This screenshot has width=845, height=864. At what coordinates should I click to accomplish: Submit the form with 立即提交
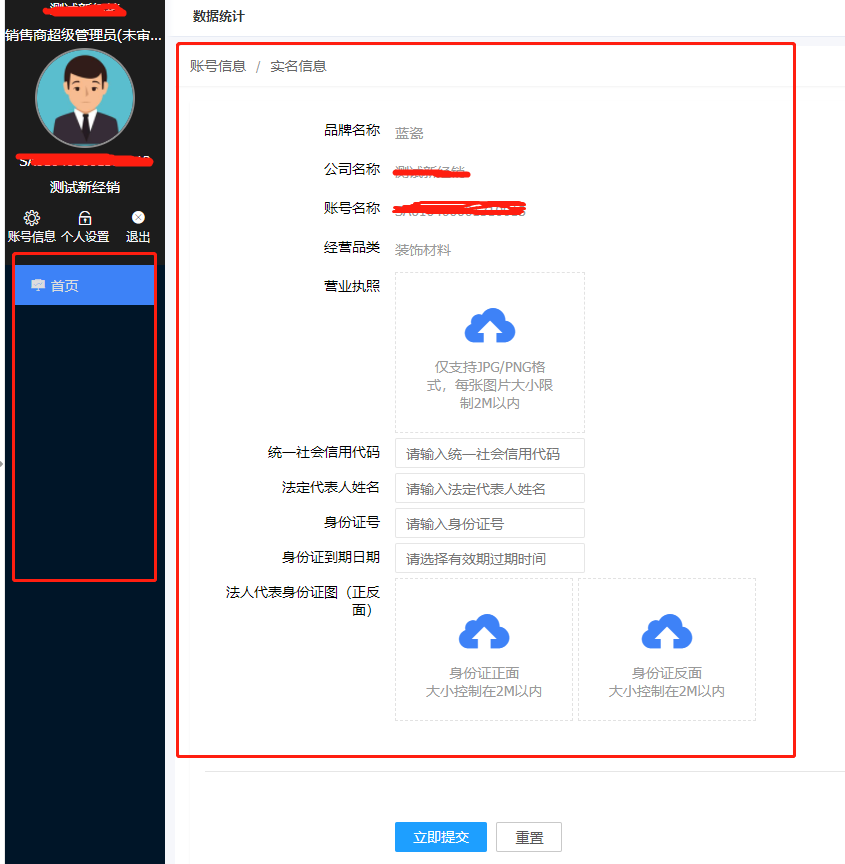click(x=441, y=837)
